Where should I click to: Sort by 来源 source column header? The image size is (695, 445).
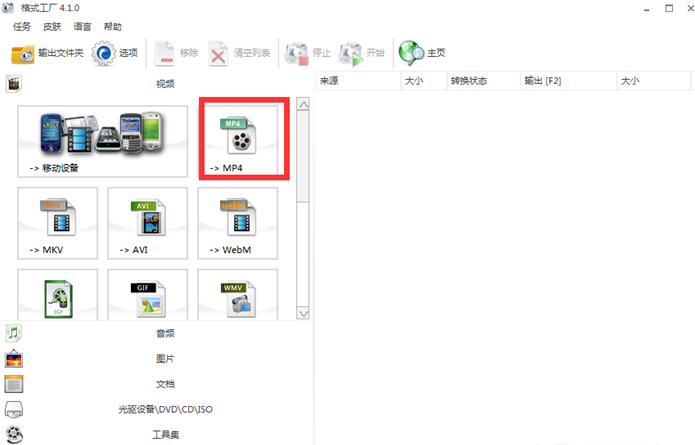point(359,81)
